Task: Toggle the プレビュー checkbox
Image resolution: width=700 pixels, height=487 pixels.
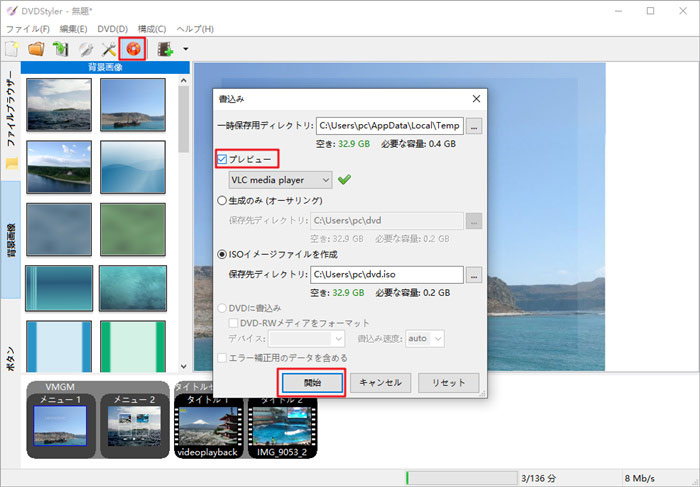Action: (x=223, y=159)
